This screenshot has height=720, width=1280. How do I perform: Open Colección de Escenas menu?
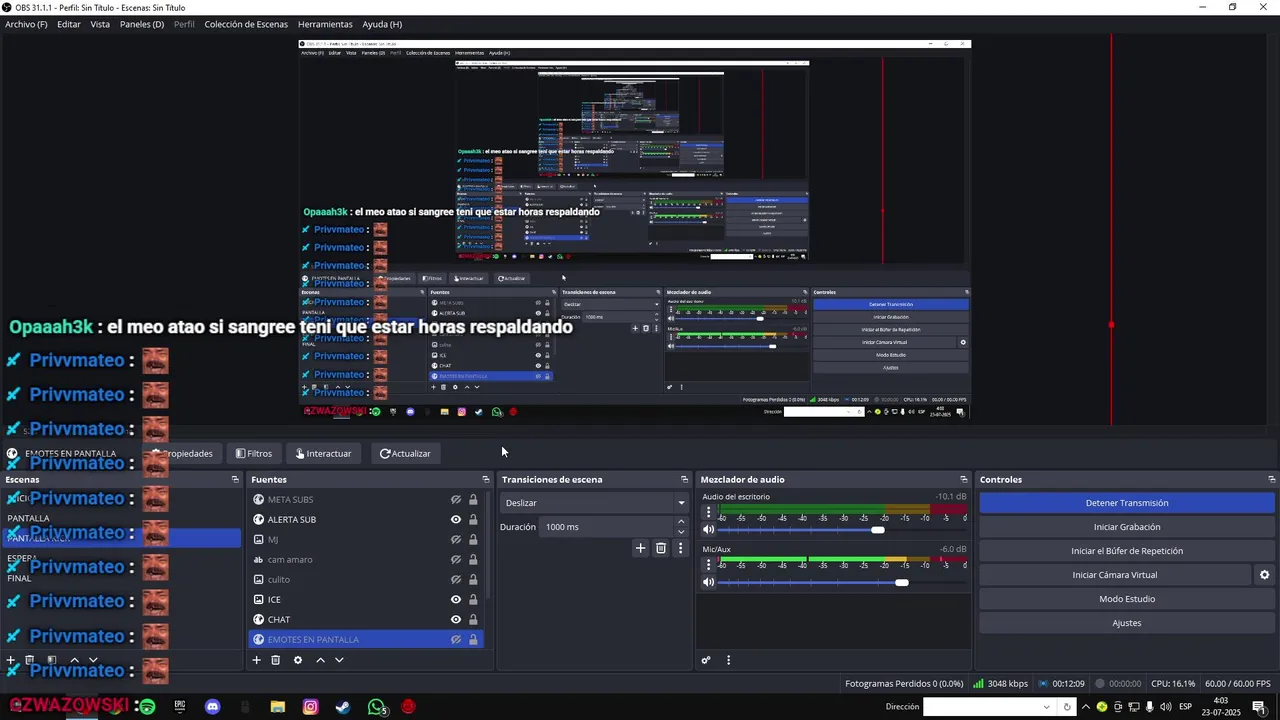(x=246, y=24)
